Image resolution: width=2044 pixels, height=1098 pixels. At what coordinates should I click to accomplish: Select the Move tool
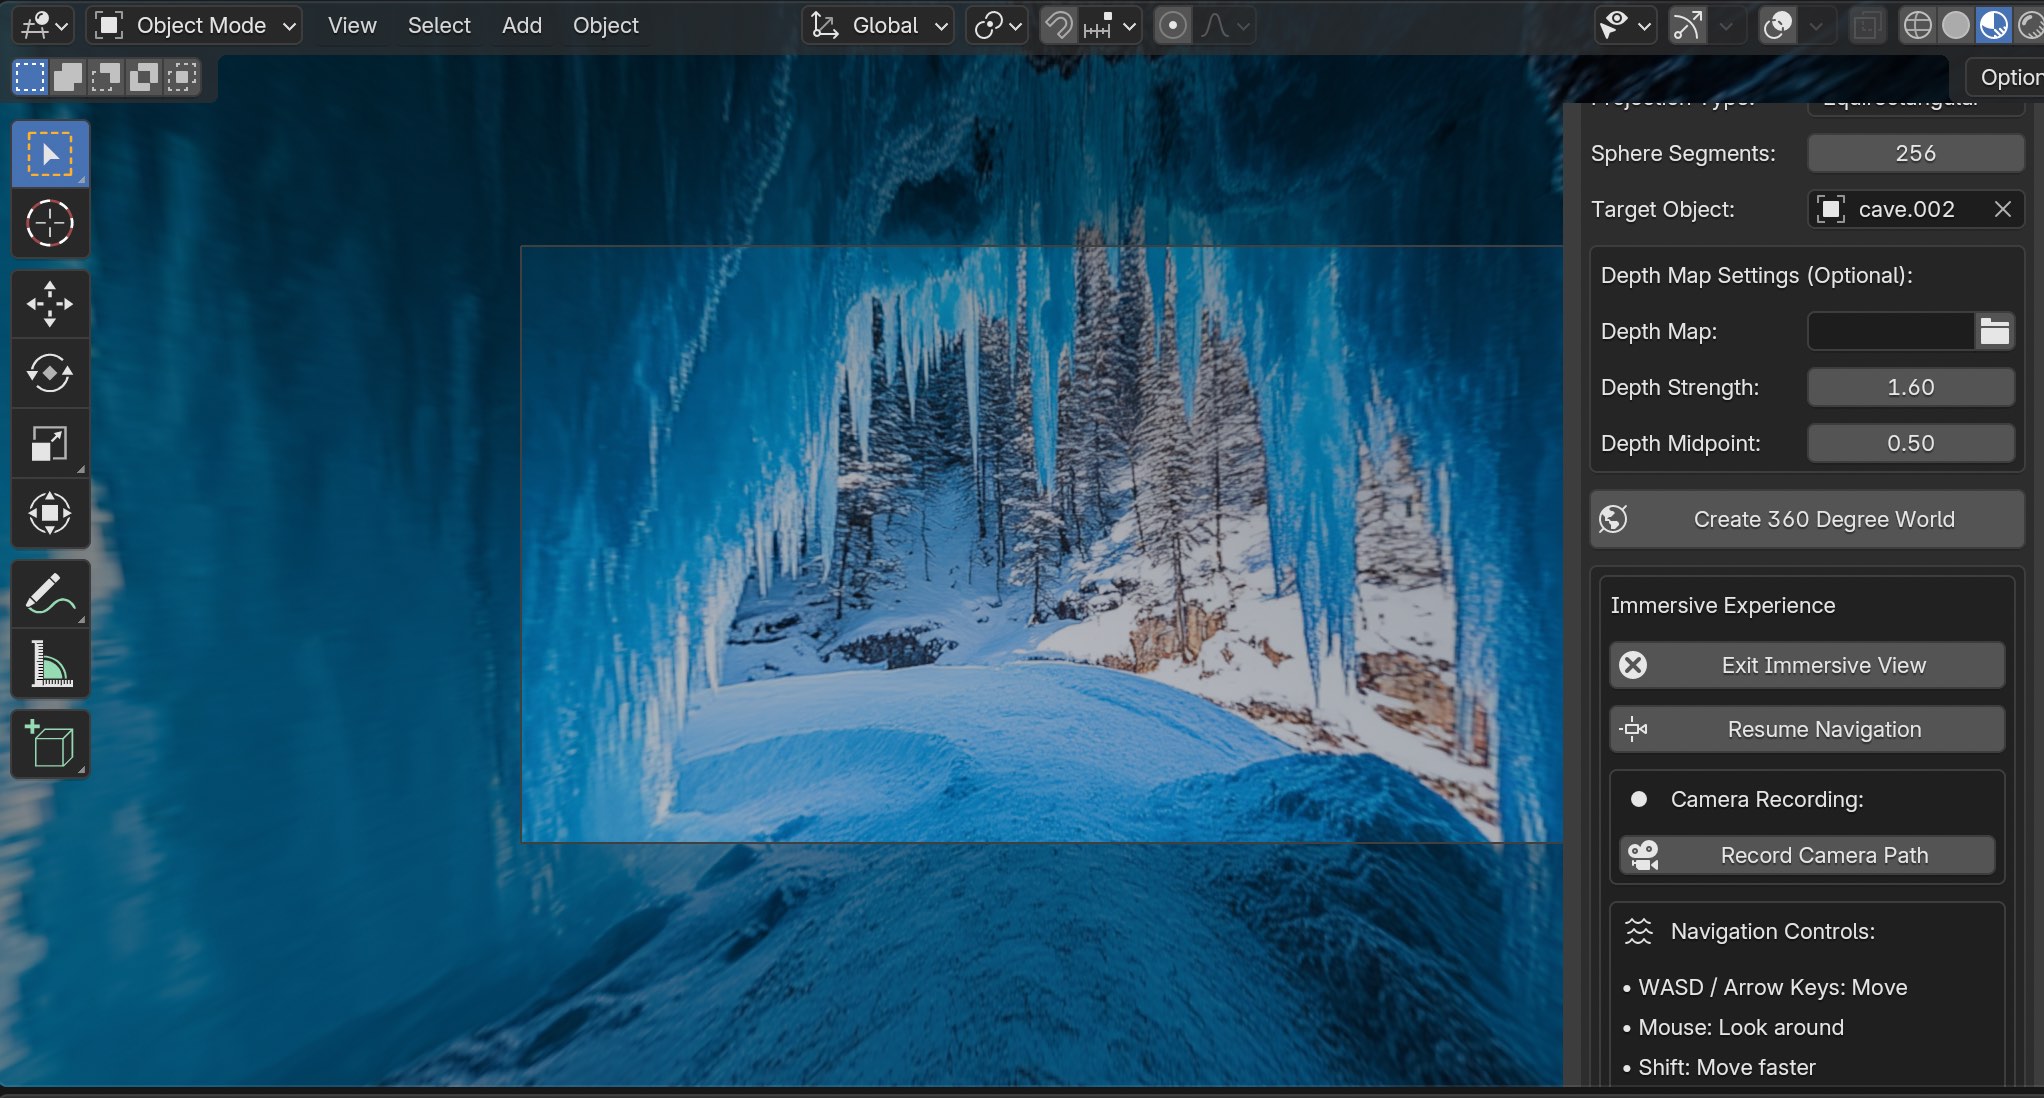(x=50, y=304)
